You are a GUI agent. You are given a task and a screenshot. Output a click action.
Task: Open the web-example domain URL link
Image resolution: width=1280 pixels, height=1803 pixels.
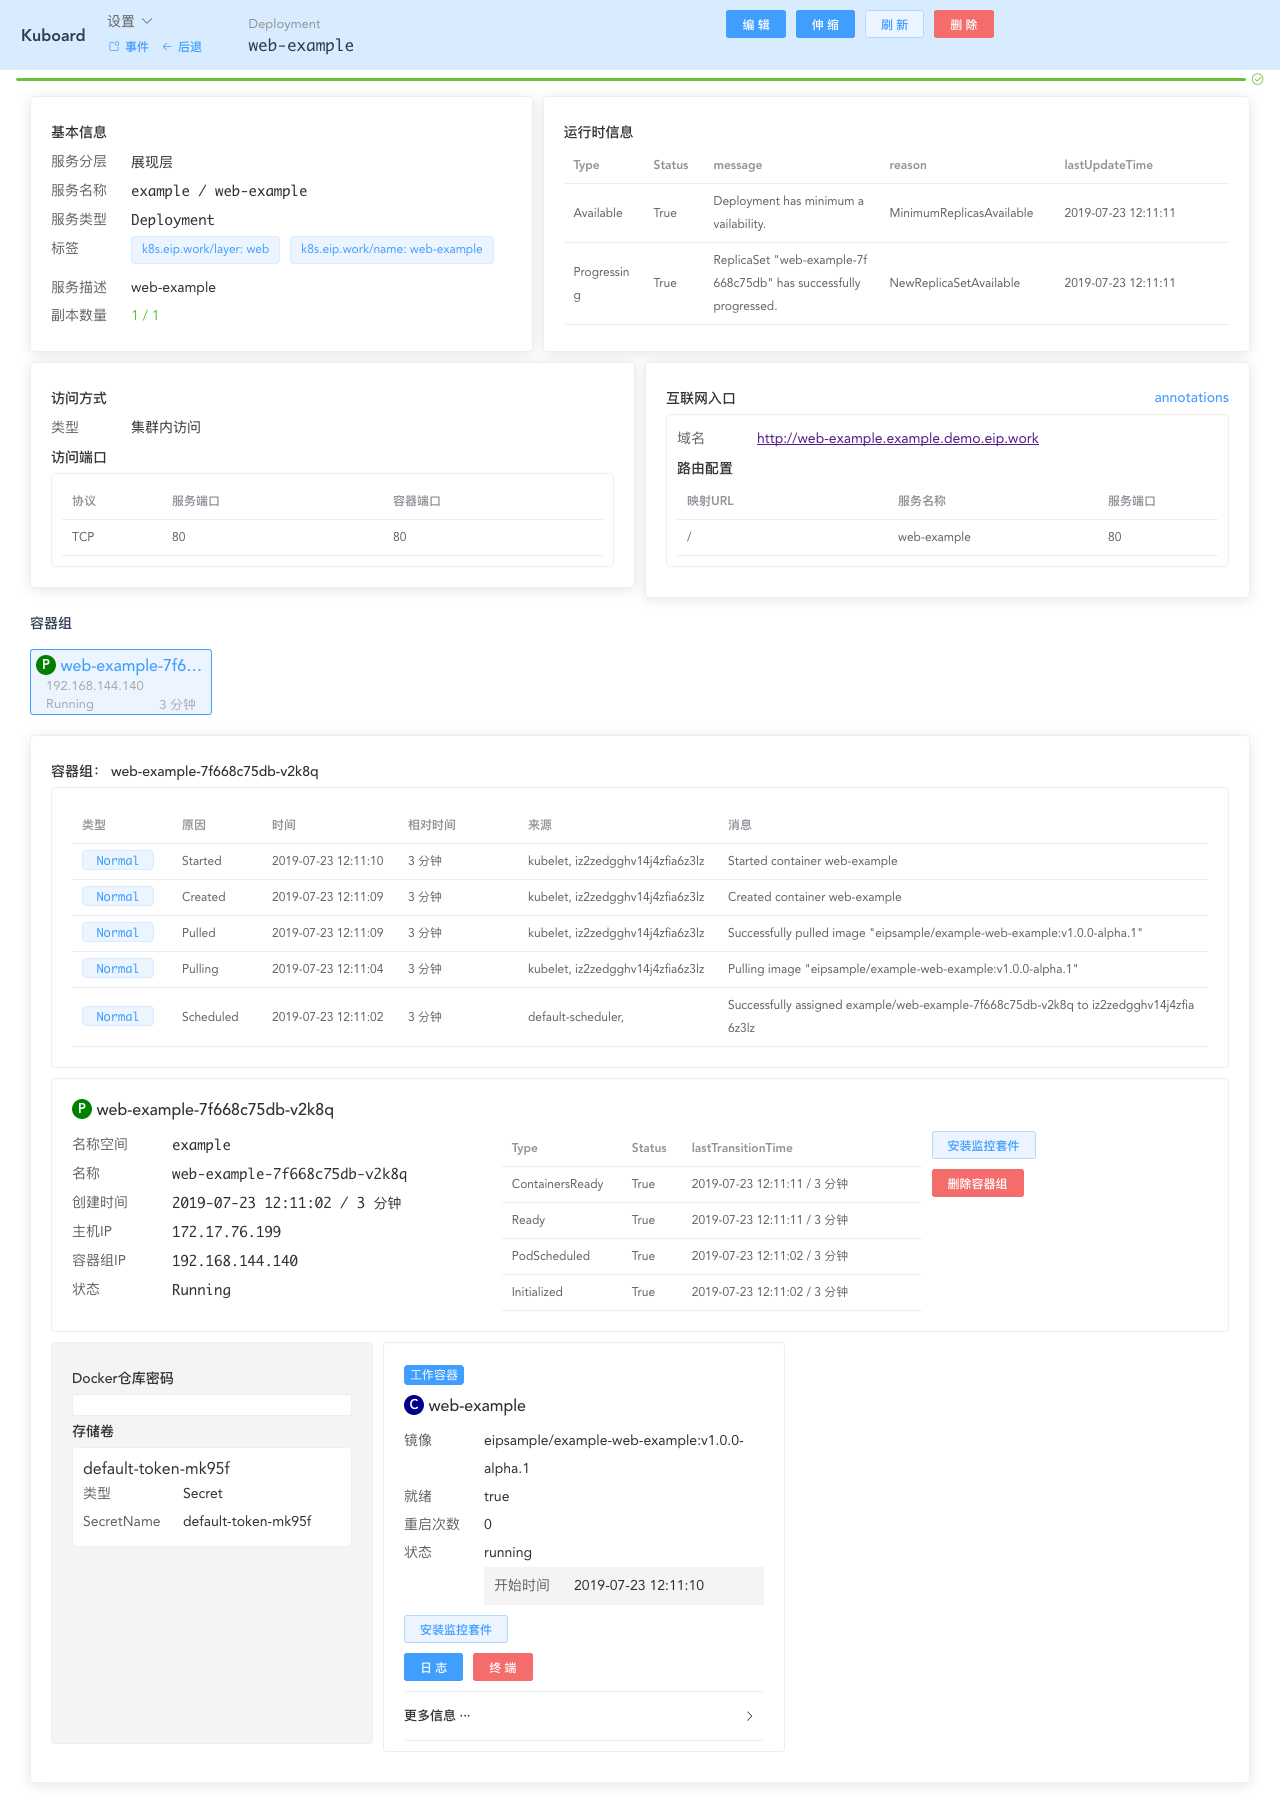click(897, 438)
